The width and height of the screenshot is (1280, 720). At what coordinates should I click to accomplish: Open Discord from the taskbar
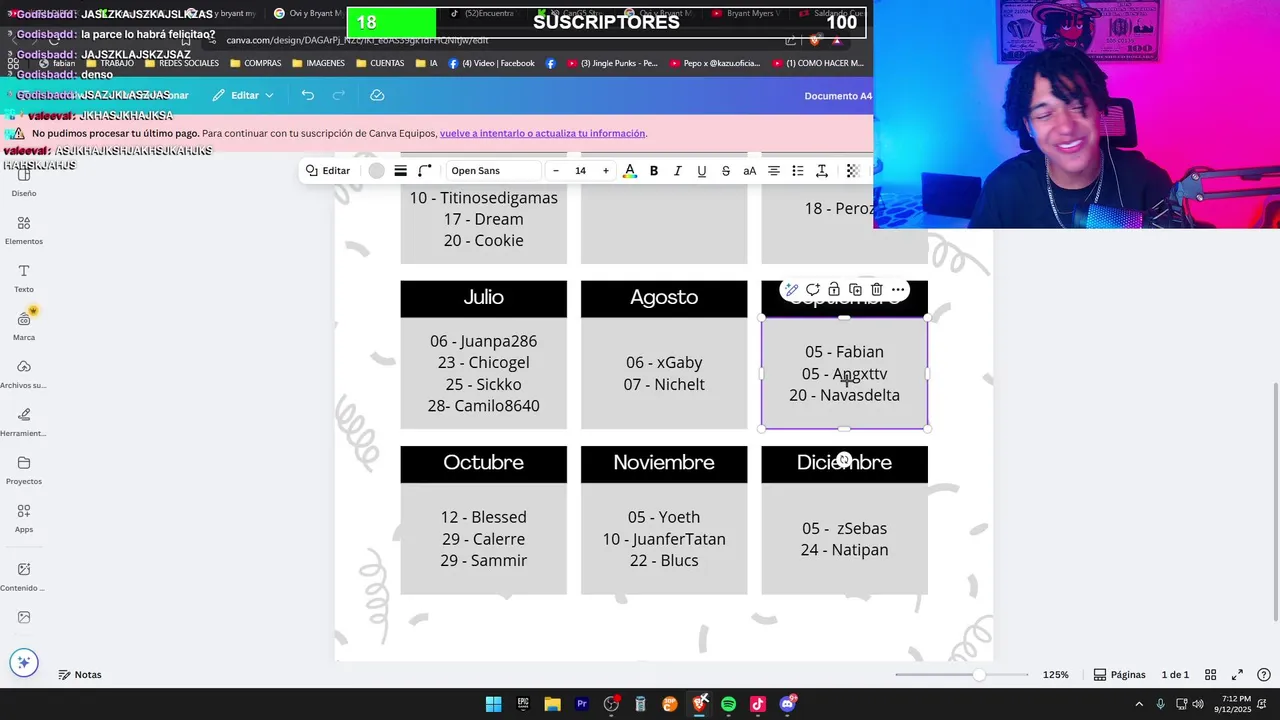tap(787, 704)
